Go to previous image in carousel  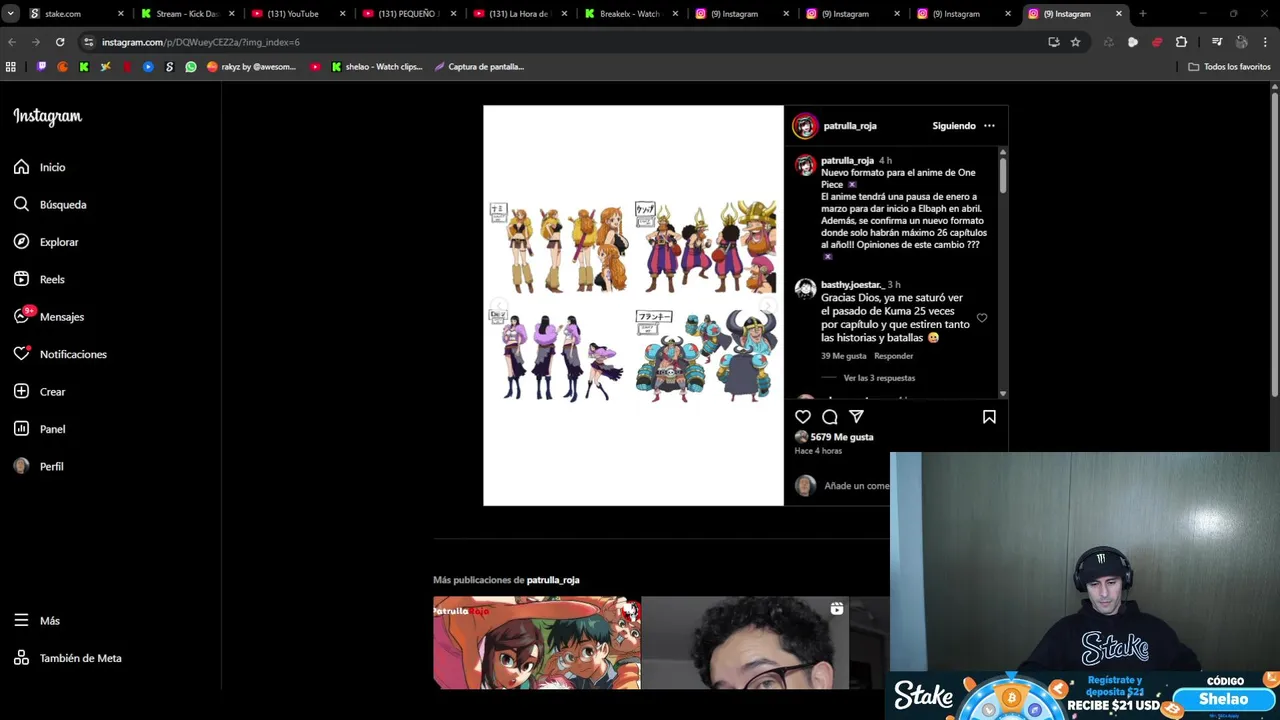point(499,306)
